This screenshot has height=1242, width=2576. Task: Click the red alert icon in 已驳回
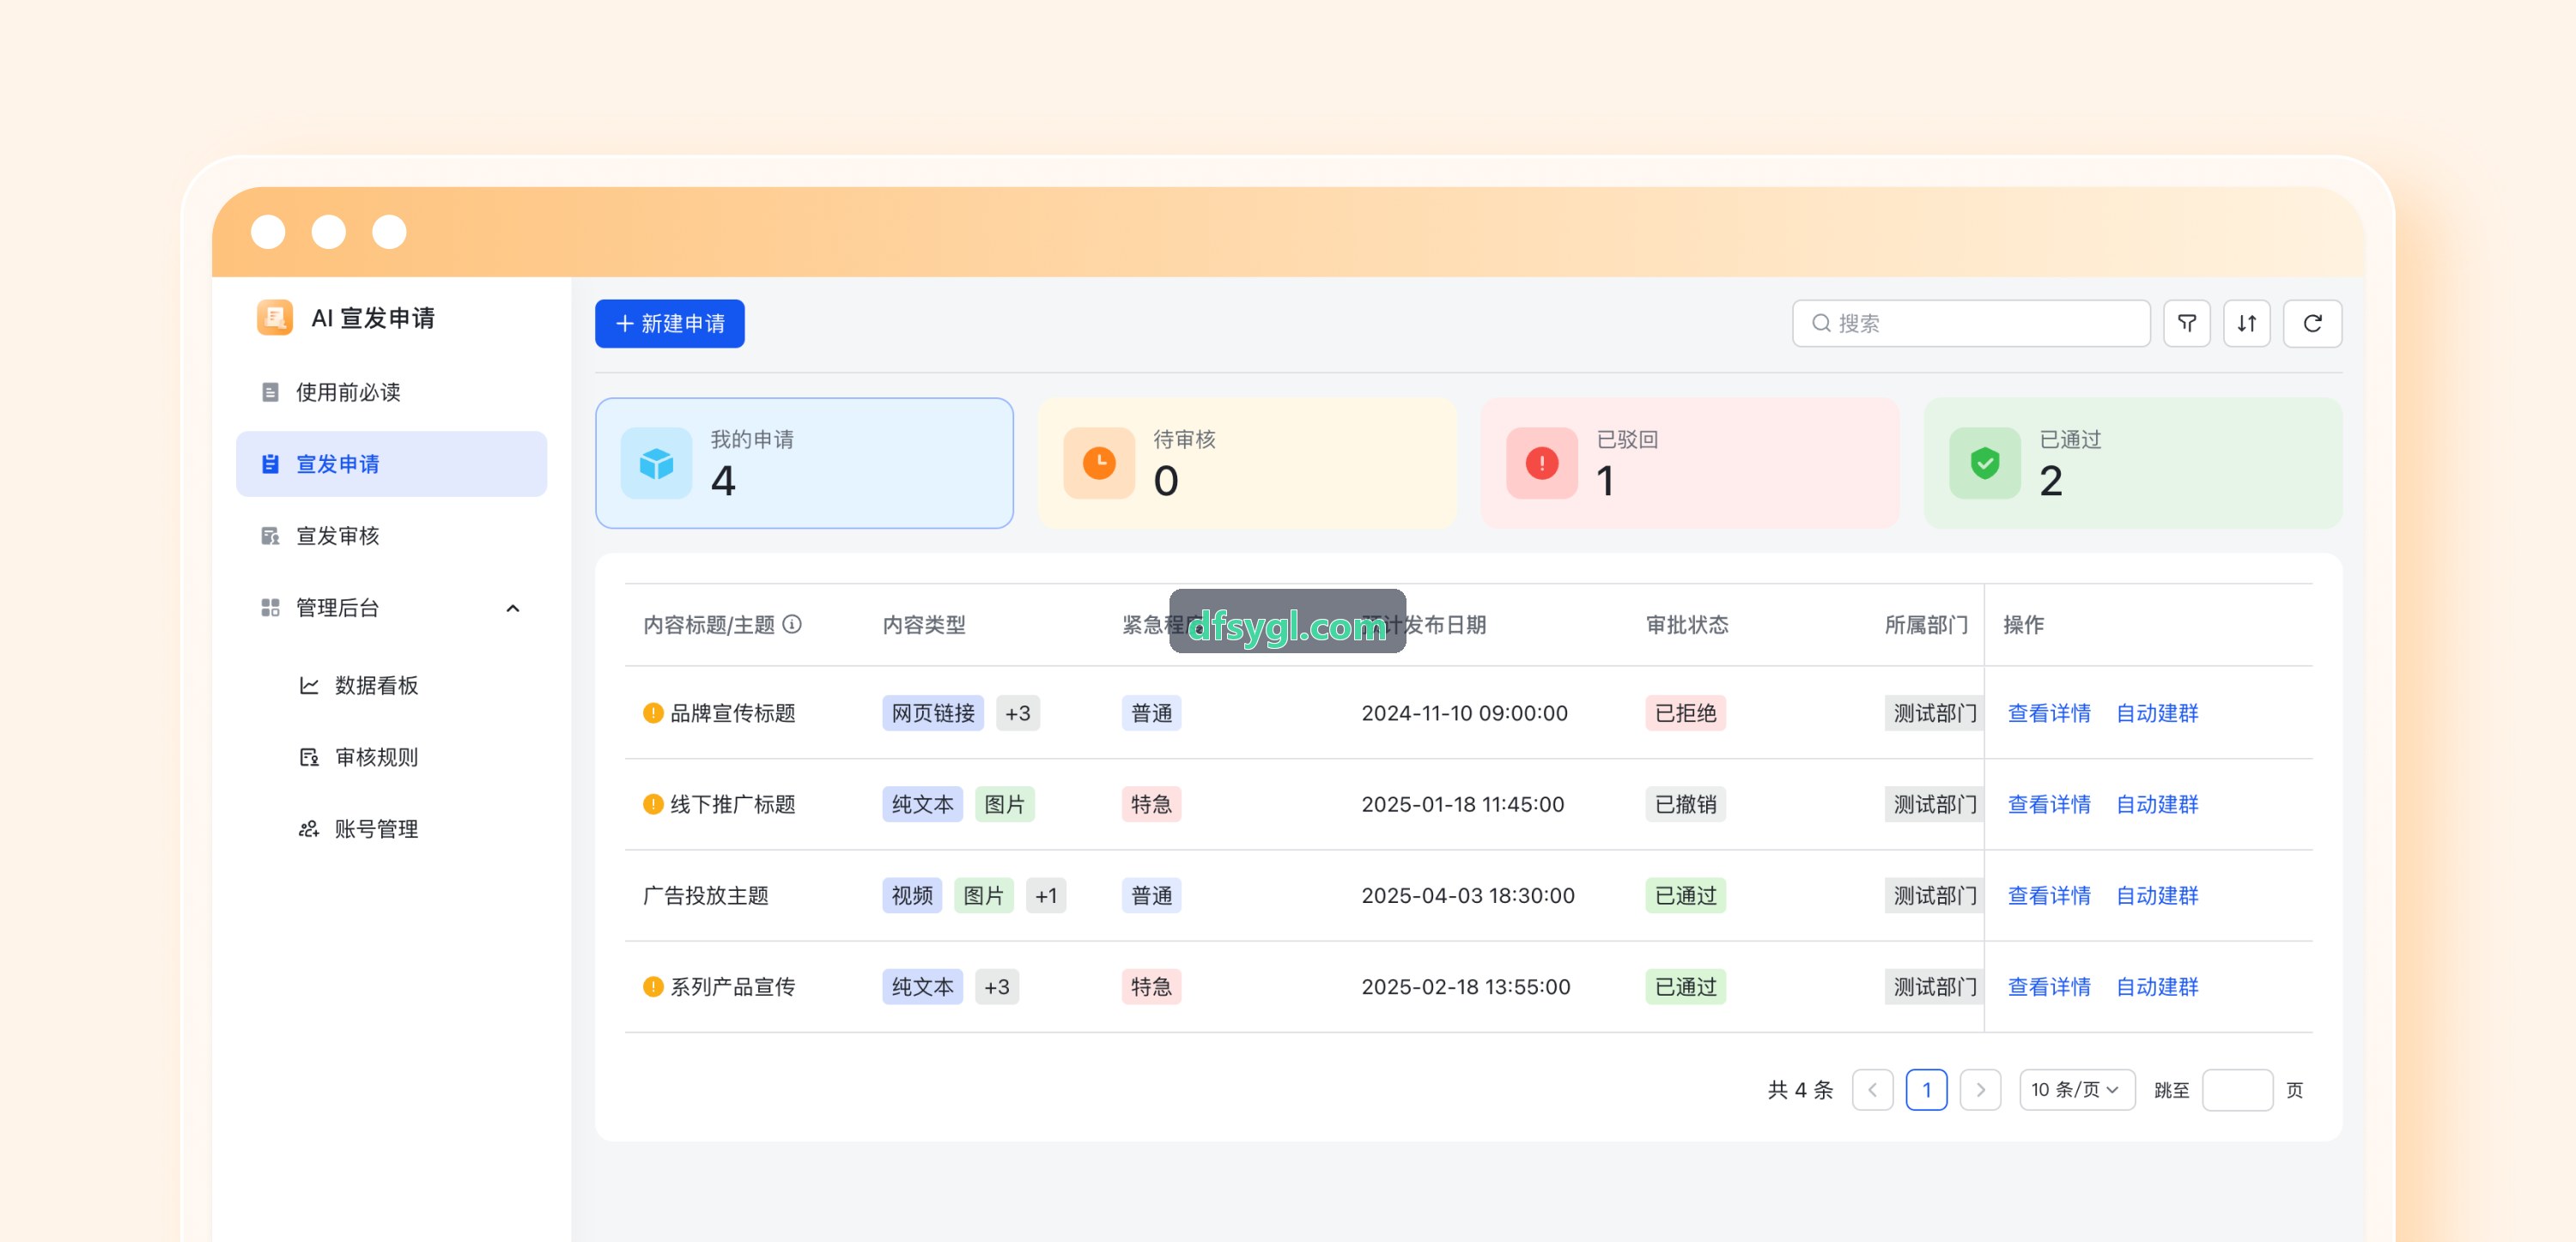pyautogui.click(x=1542, y=463)
